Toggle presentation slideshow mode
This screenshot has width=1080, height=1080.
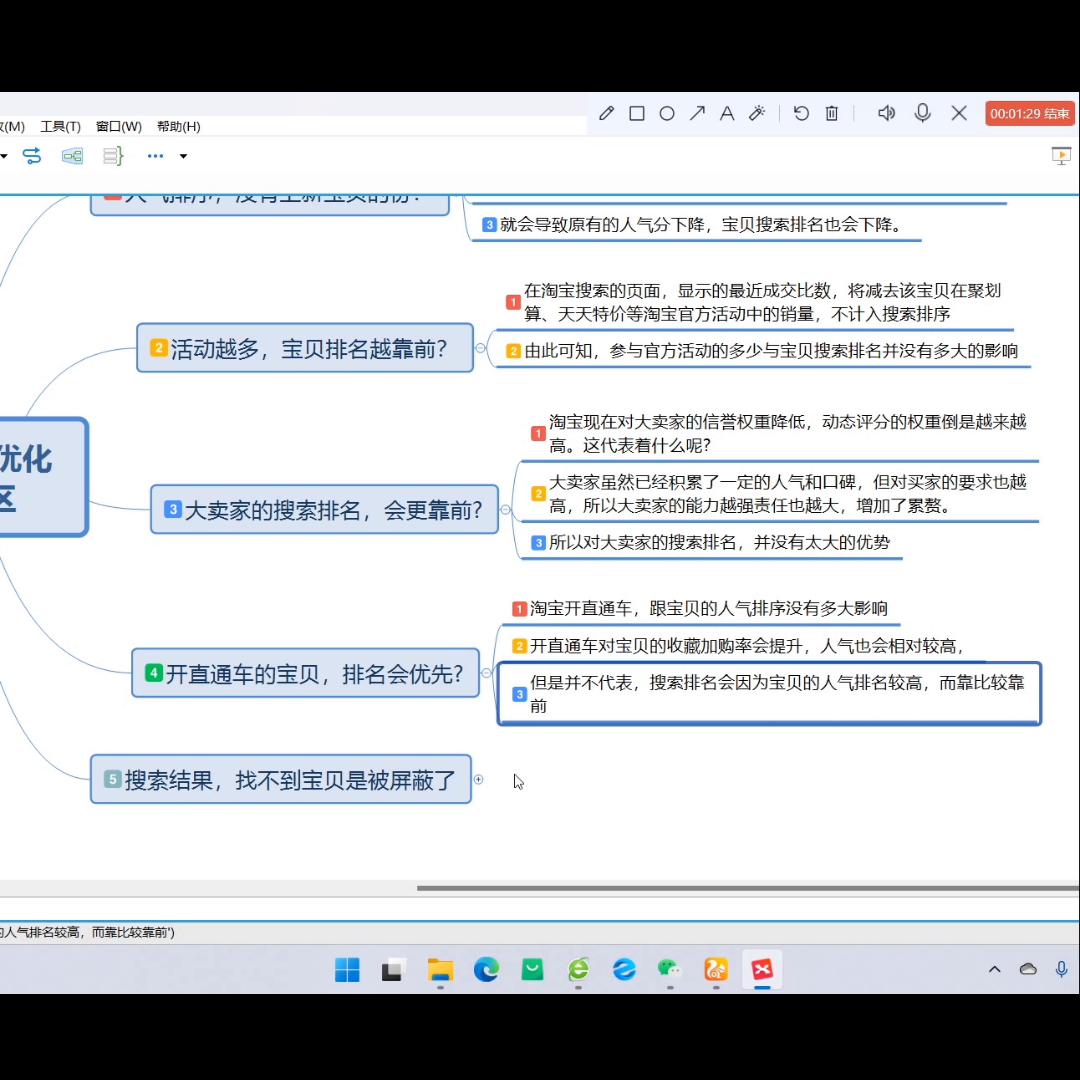tap(1062, 156)
